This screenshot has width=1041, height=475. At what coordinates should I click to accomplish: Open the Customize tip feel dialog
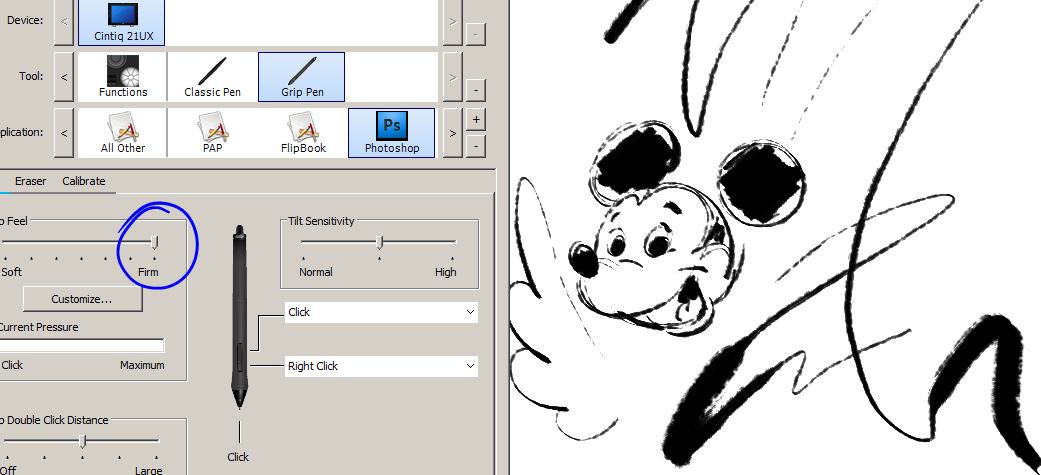click(x=82, y=299)
